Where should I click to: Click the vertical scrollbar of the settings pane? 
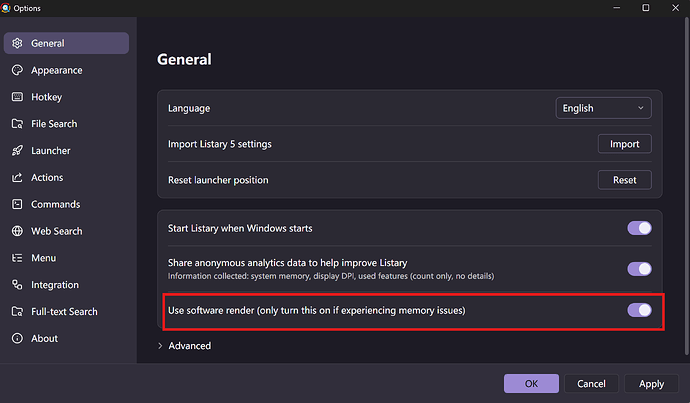pos(686,187)
